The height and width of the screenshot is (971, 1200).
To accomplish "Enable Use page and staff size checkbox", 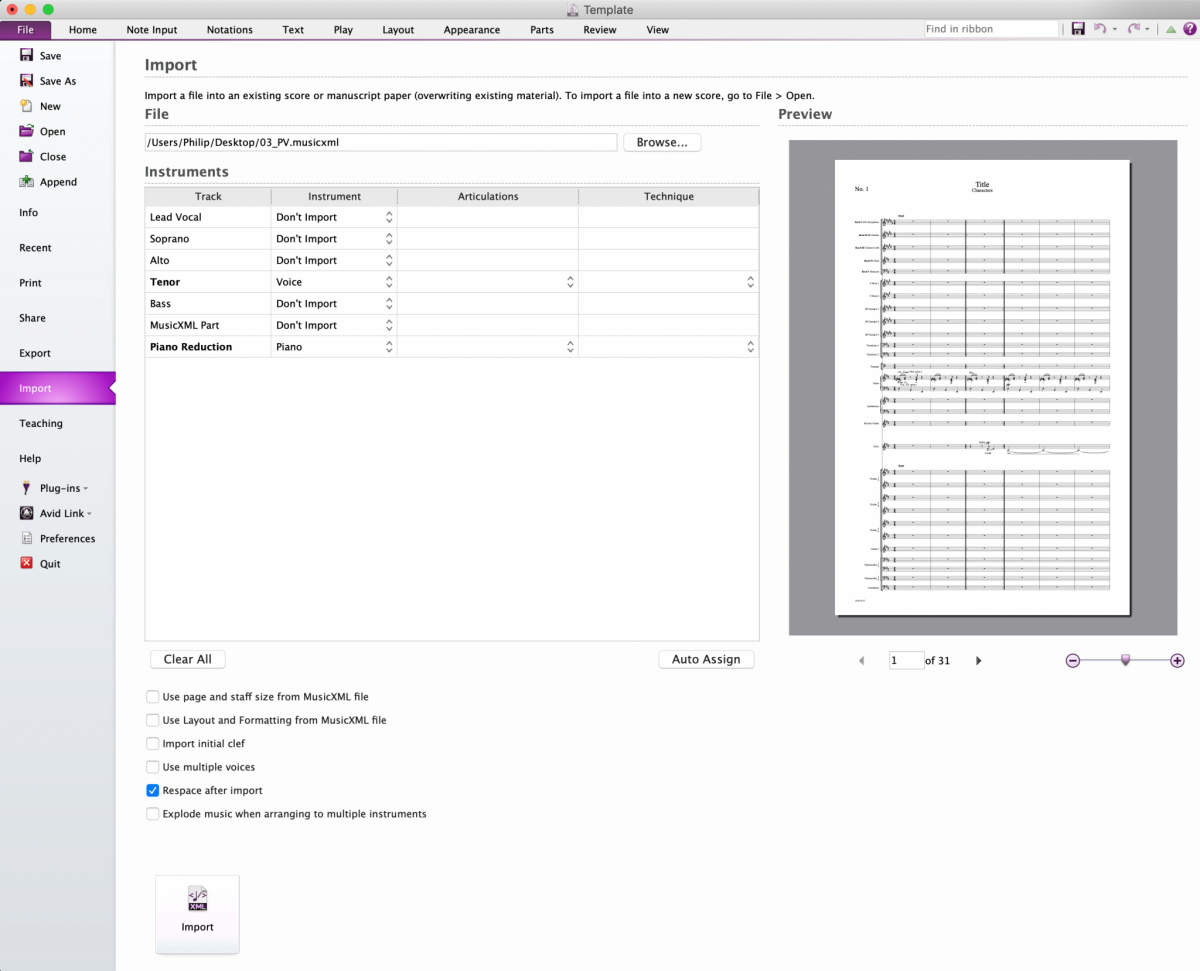I will (x=153, y=696).
